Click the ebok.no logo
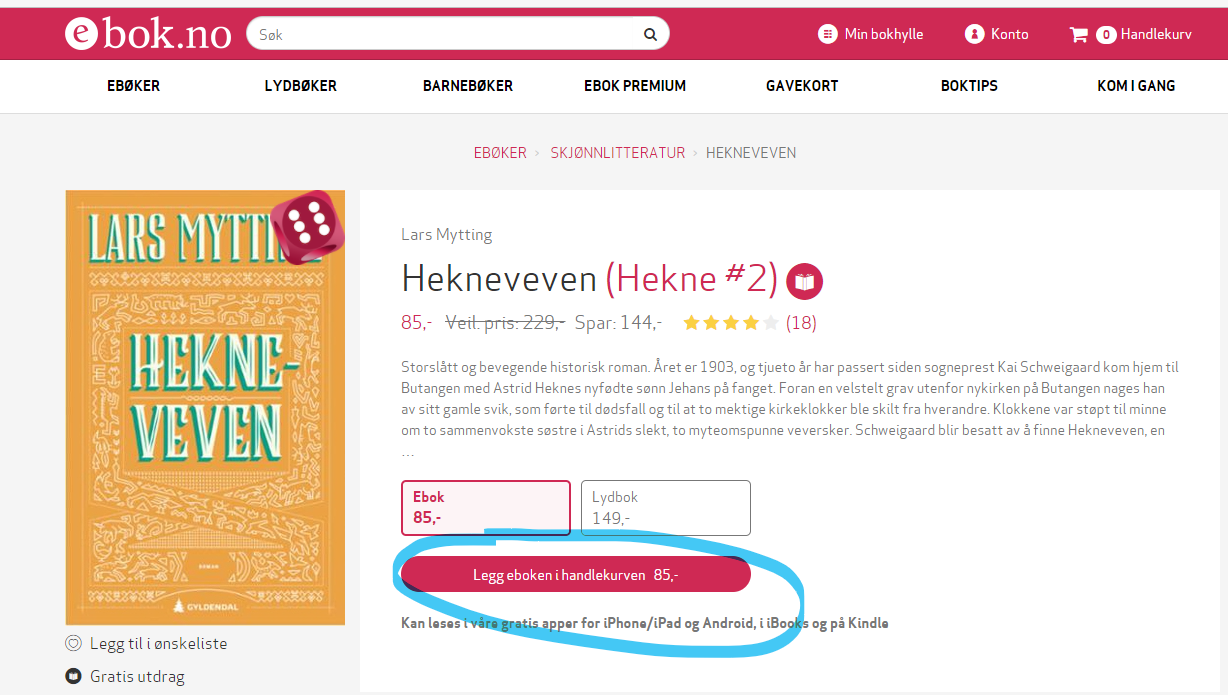1228x695 pixels. pos(148,34)
